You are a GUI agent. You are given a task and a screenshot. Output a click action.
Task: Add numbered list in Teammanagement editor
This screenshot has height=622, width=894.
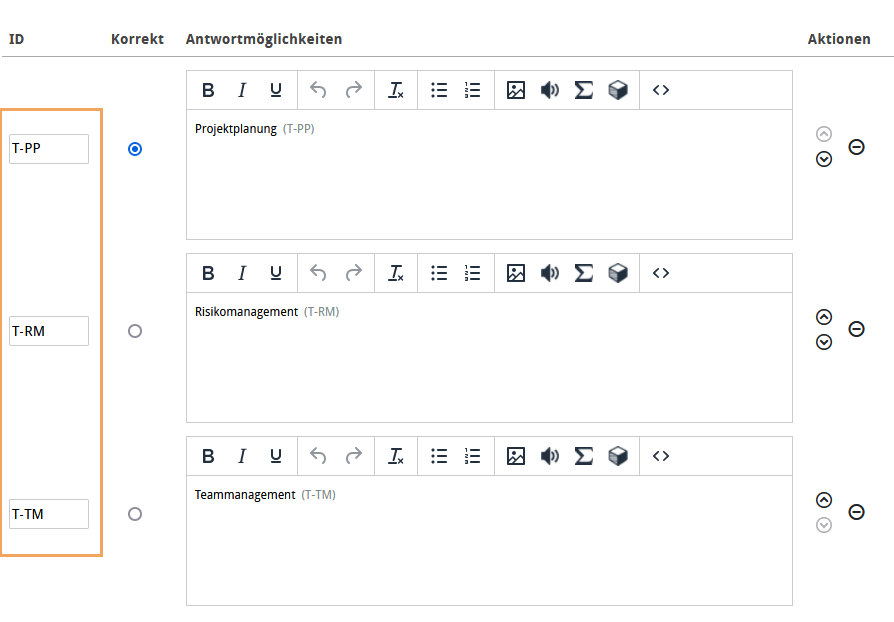pyautogui.click(x=473, y=456)
